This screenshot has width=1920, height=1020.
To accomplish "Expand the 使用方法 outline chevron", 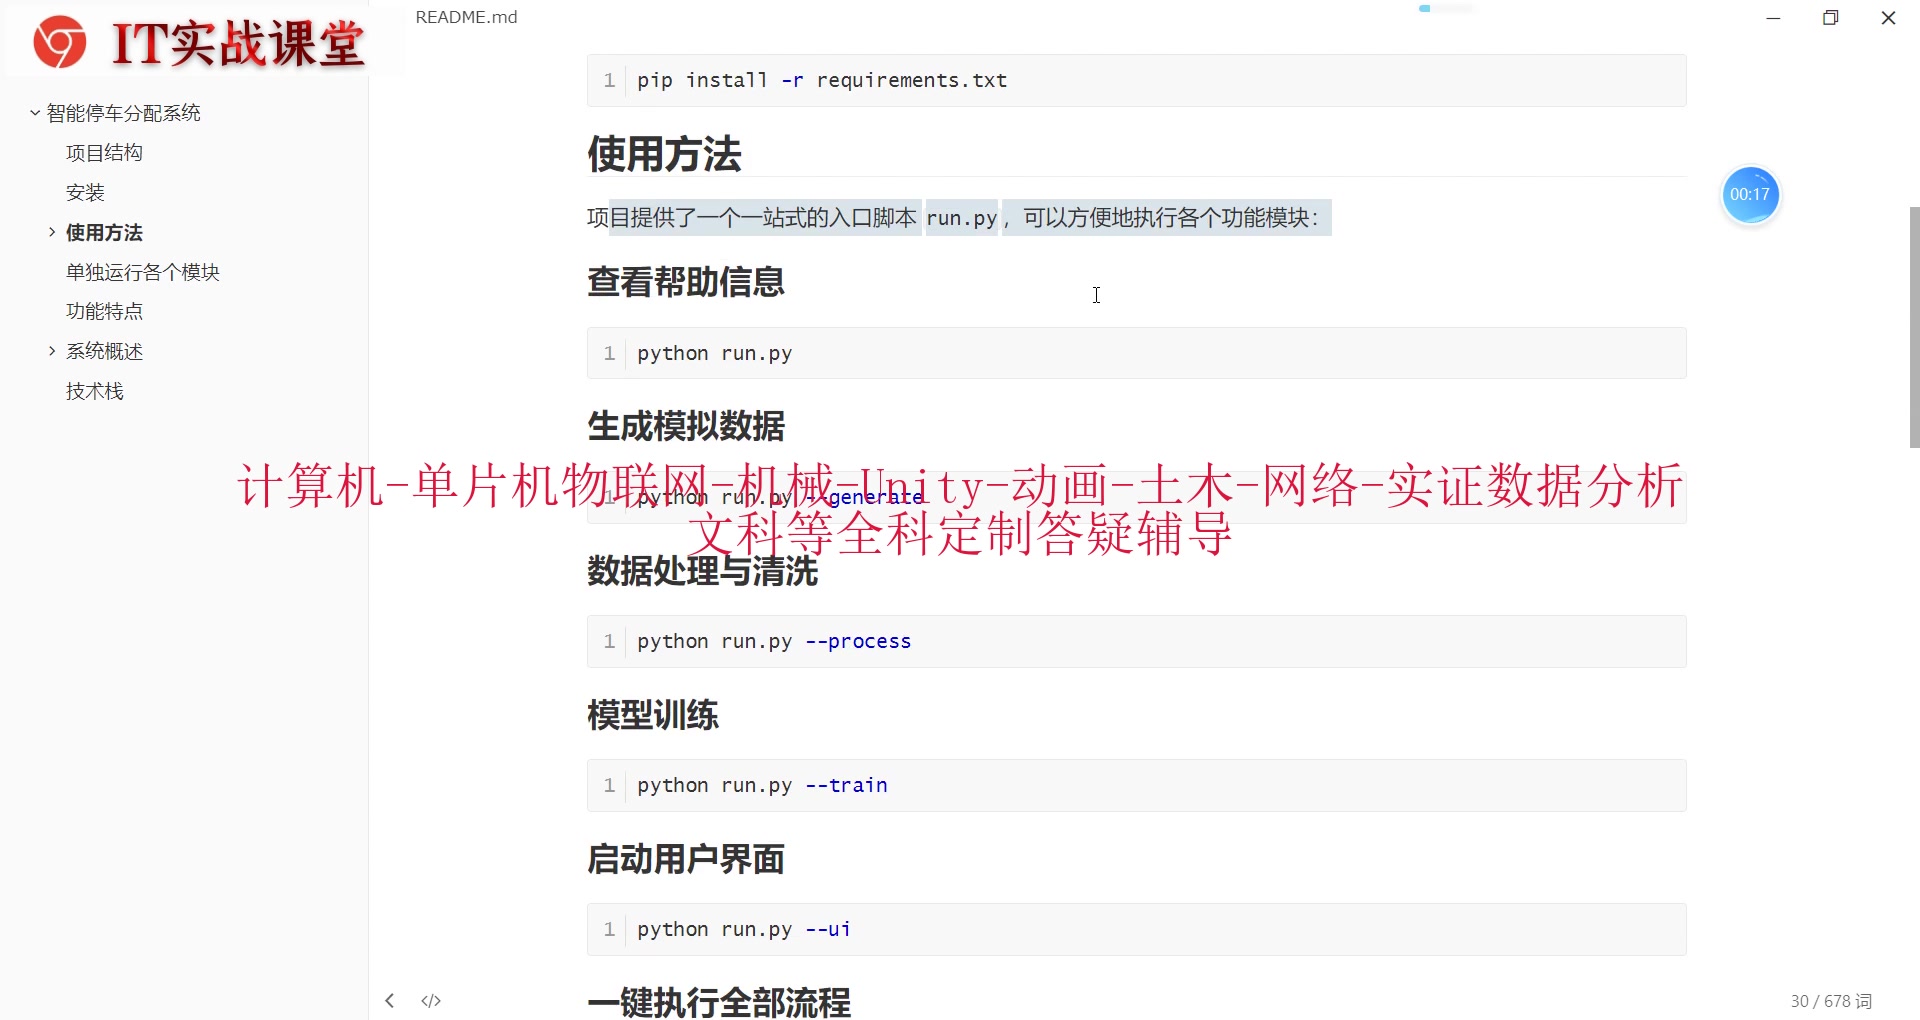I will point(52,232).
